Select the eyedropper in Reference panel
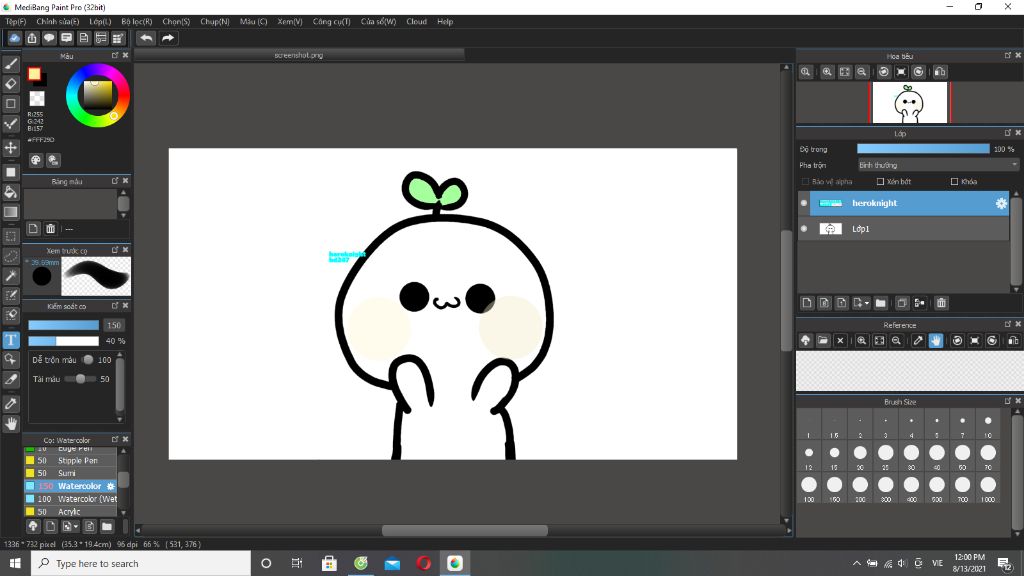1024x576 pixels. point(918,340)
